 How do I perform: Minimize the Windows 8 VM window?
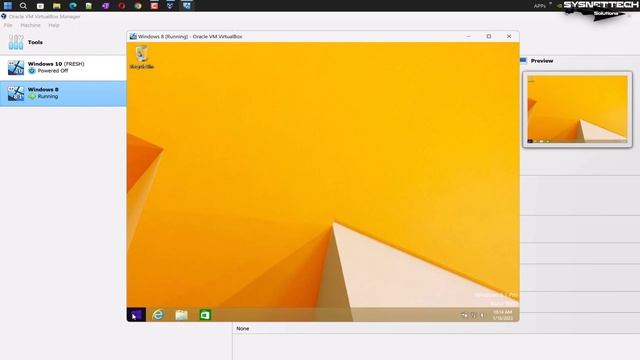click(469, 36)
